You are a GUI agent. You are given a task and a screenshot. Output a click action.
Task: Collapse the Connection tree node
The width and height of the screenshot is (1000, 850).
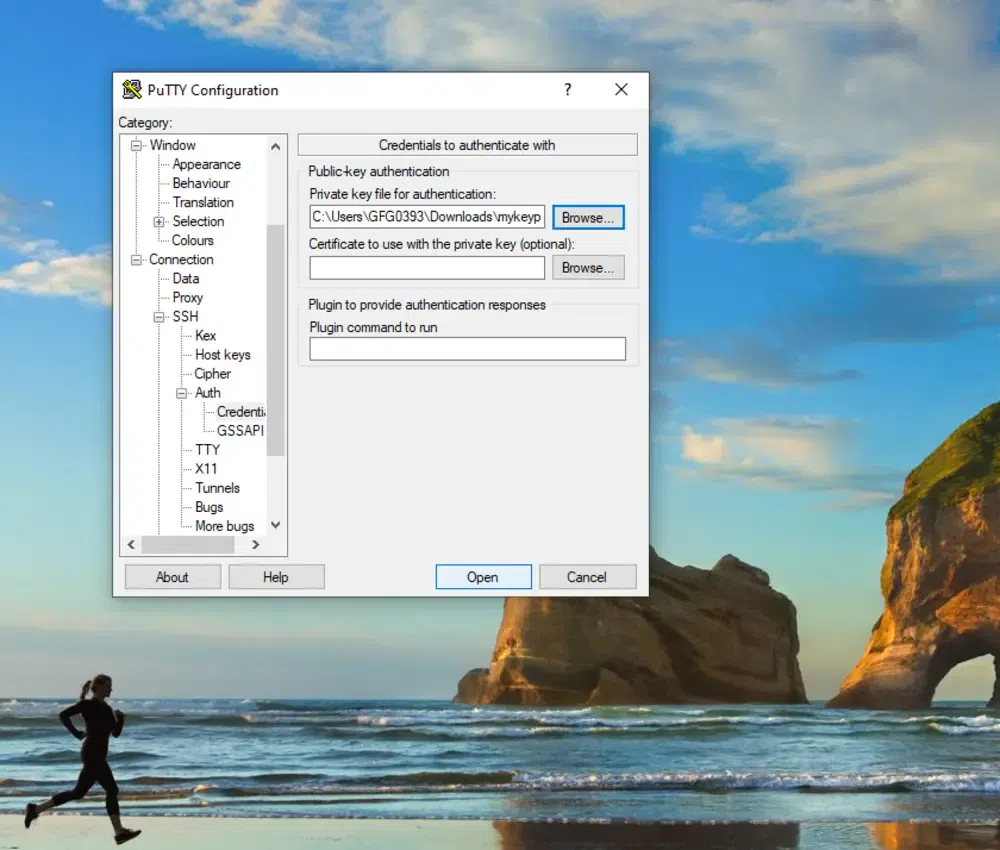click(x=136, y=260)
